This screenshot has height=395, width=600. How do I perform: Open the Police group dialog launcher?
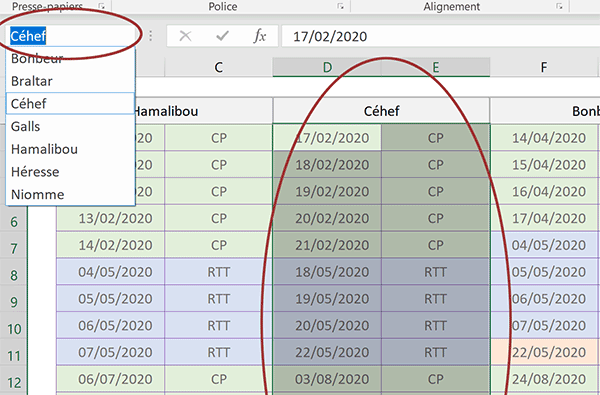[340, 6]
